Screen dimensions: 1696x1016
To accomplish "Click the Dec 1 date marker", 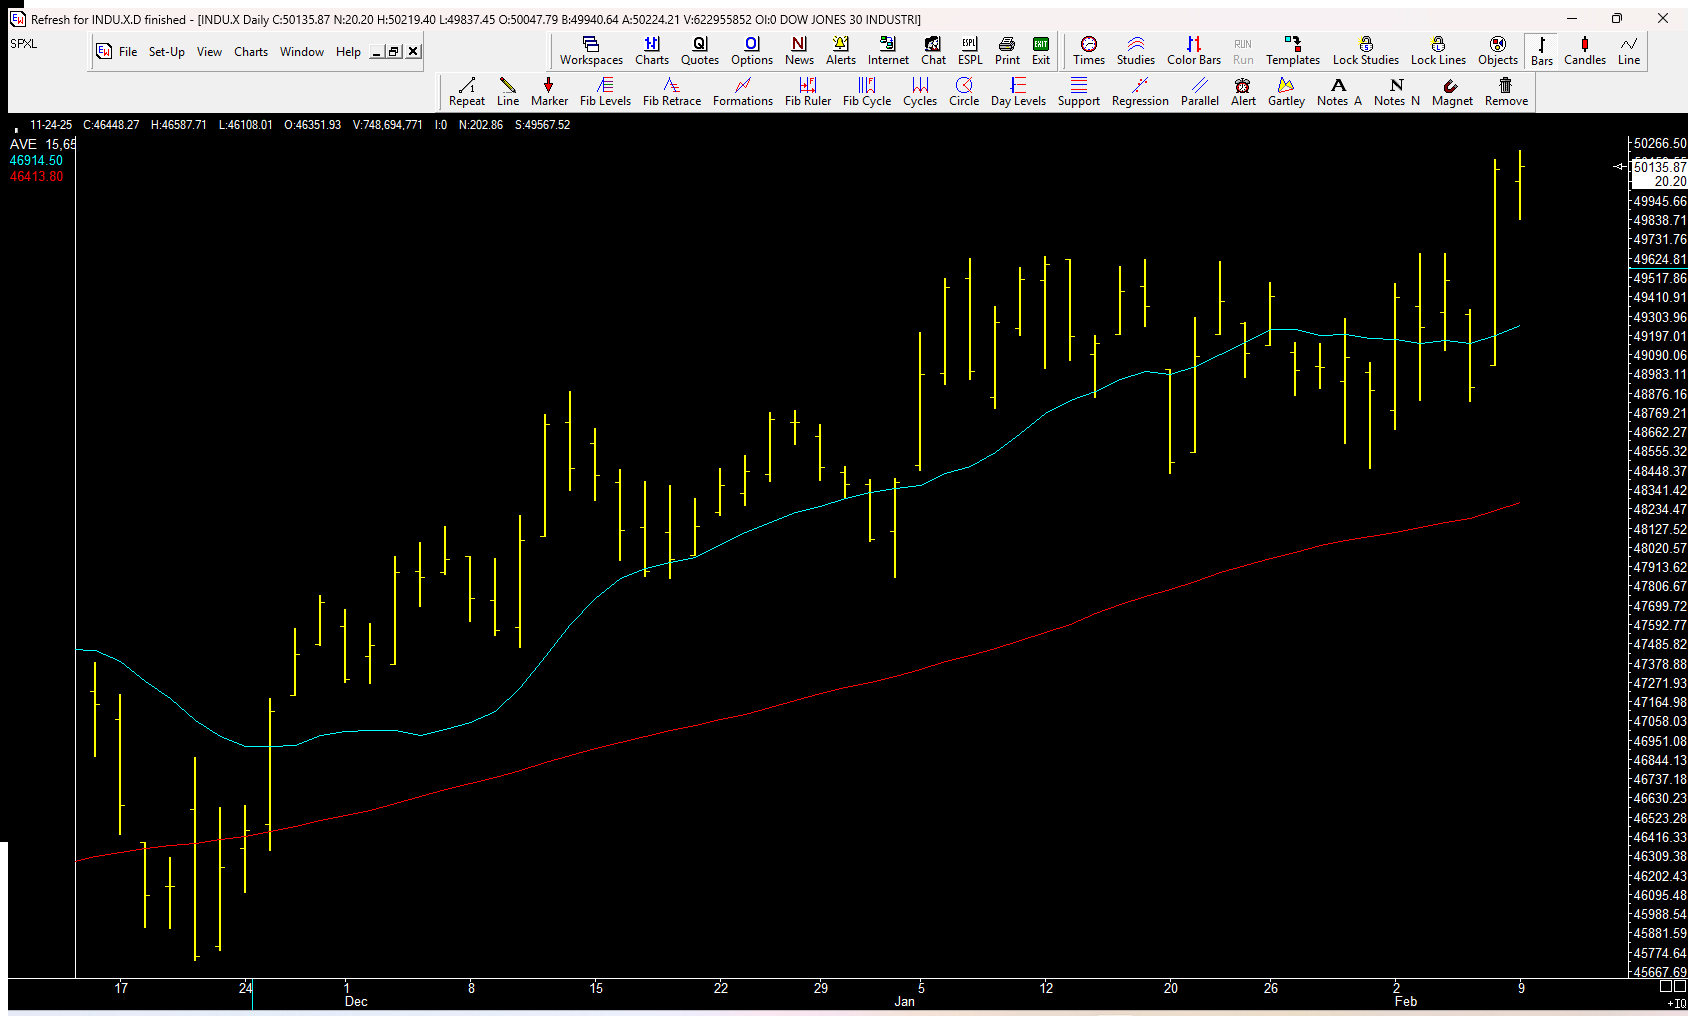I will [347, 988].
